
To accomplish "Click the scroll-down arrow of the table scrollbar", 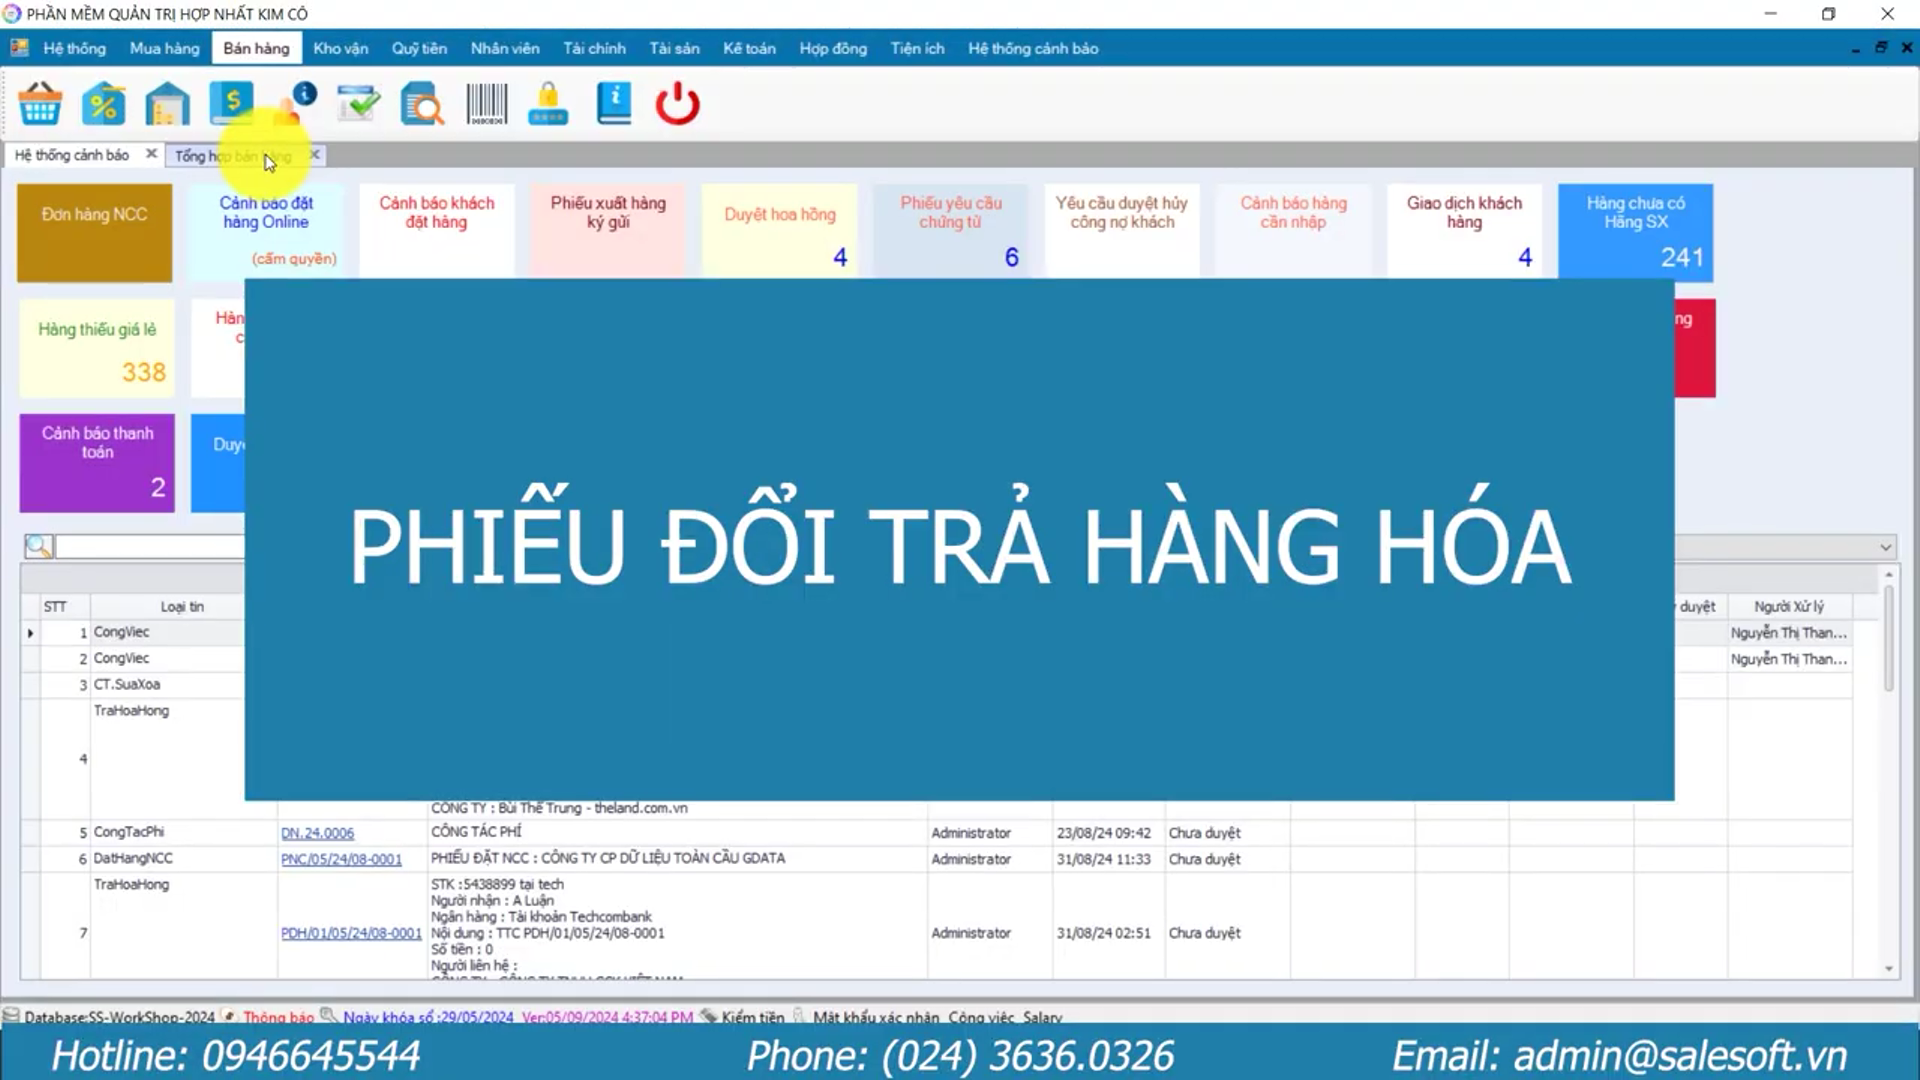I will pos(1889,968).
